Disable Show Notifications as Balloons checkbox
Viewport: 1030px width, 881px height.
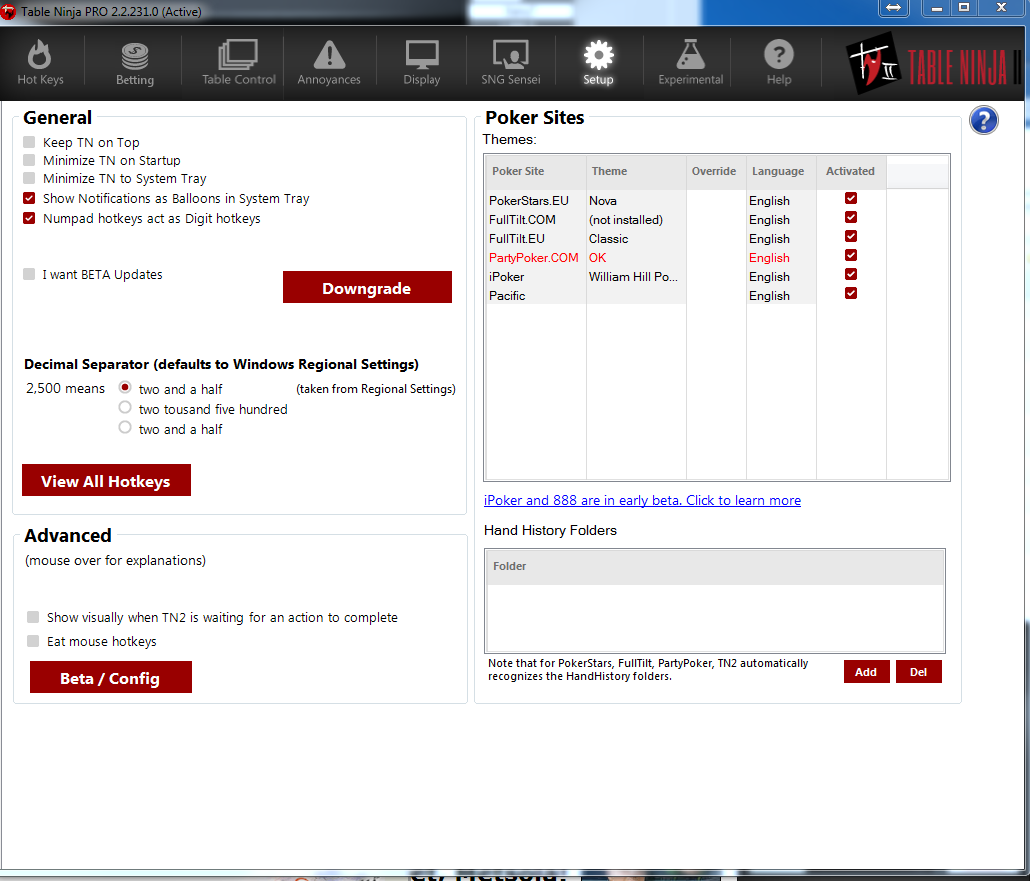pyautogui.click(x=29, y=198)
